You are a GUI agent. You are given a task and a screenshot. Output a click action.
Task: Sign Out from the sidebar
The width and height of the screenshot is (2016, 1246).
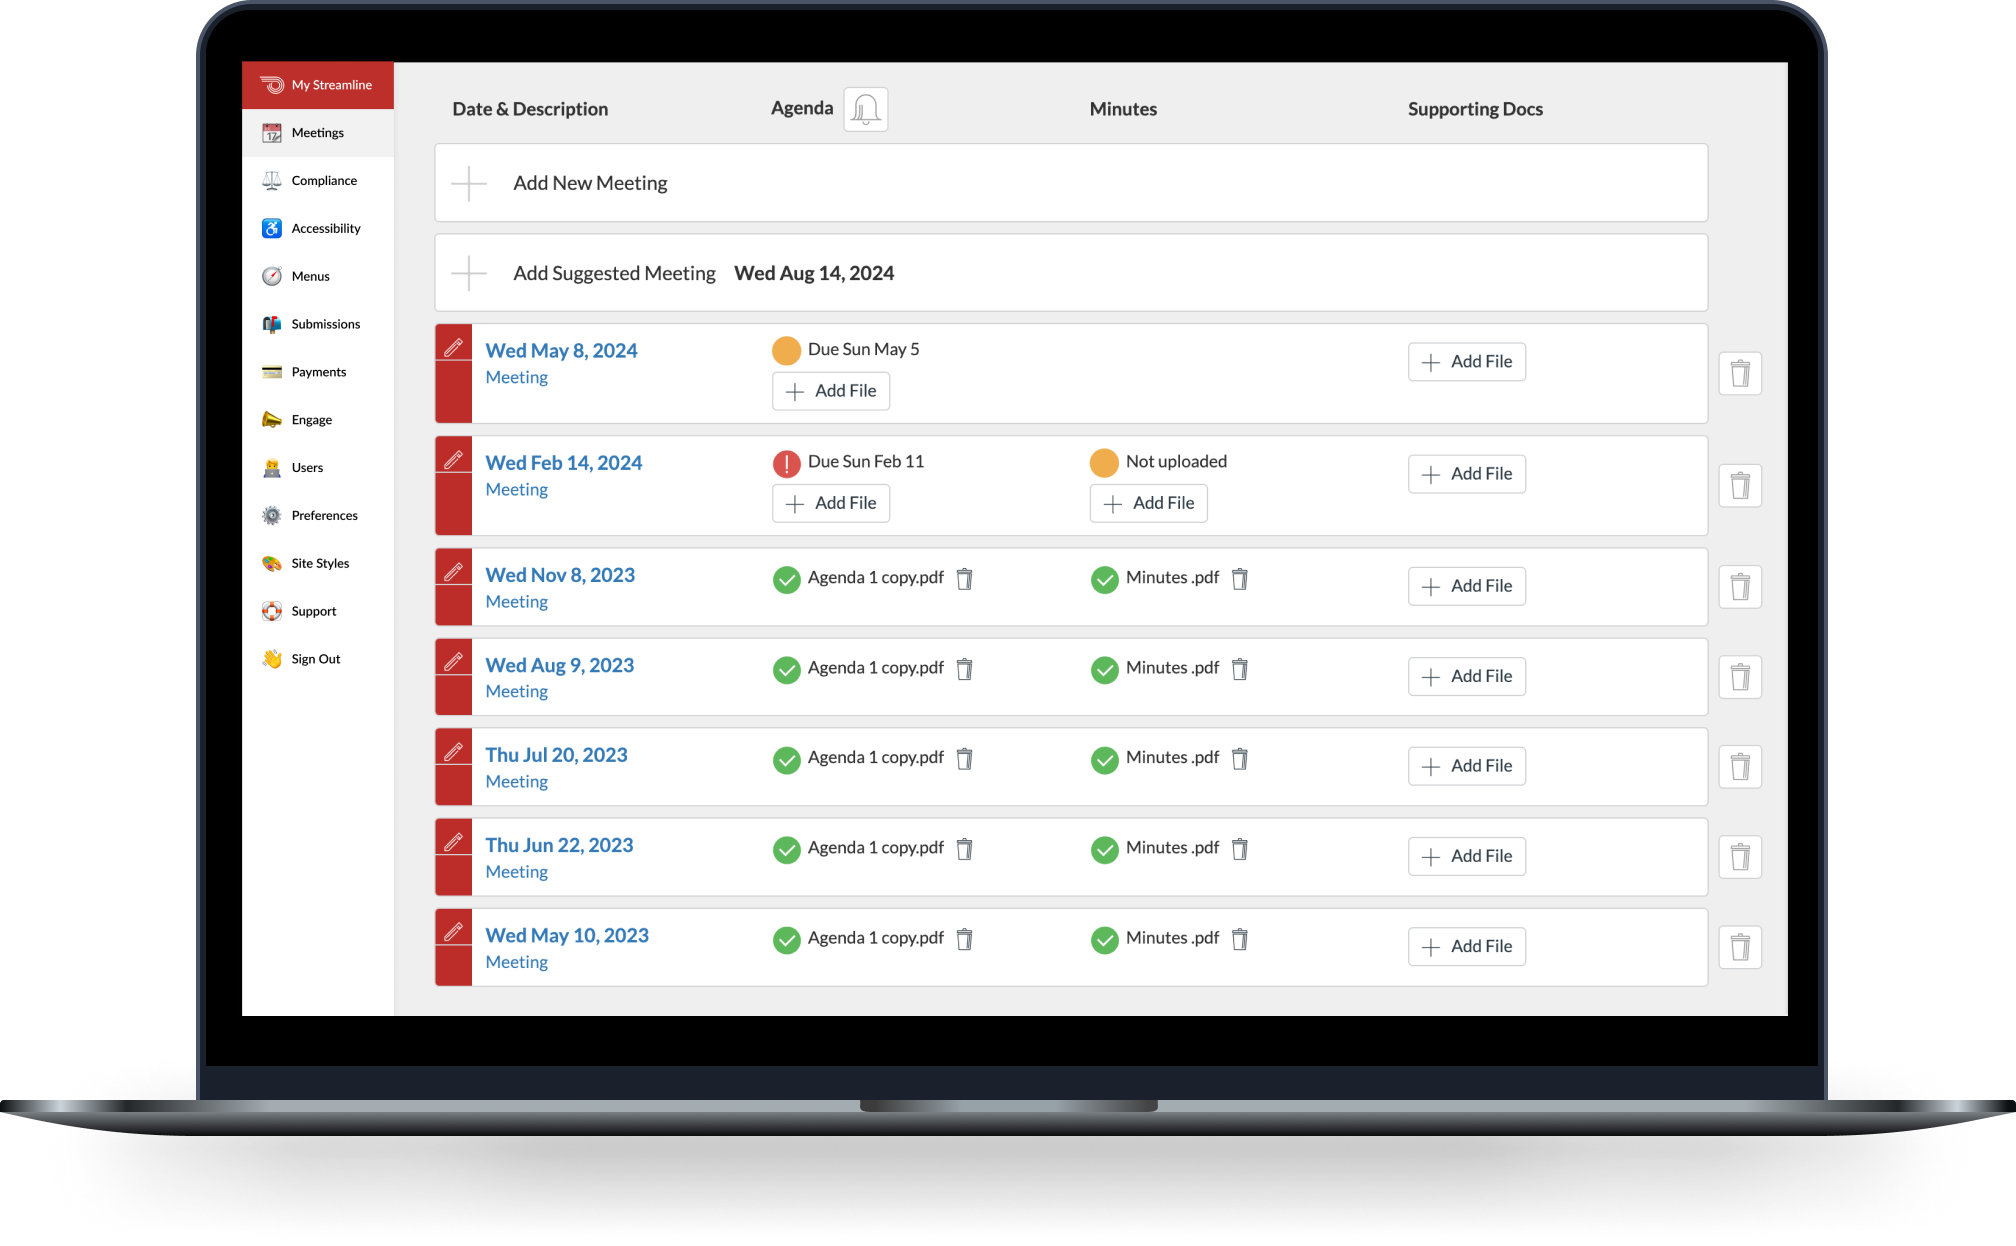(318, 659)
